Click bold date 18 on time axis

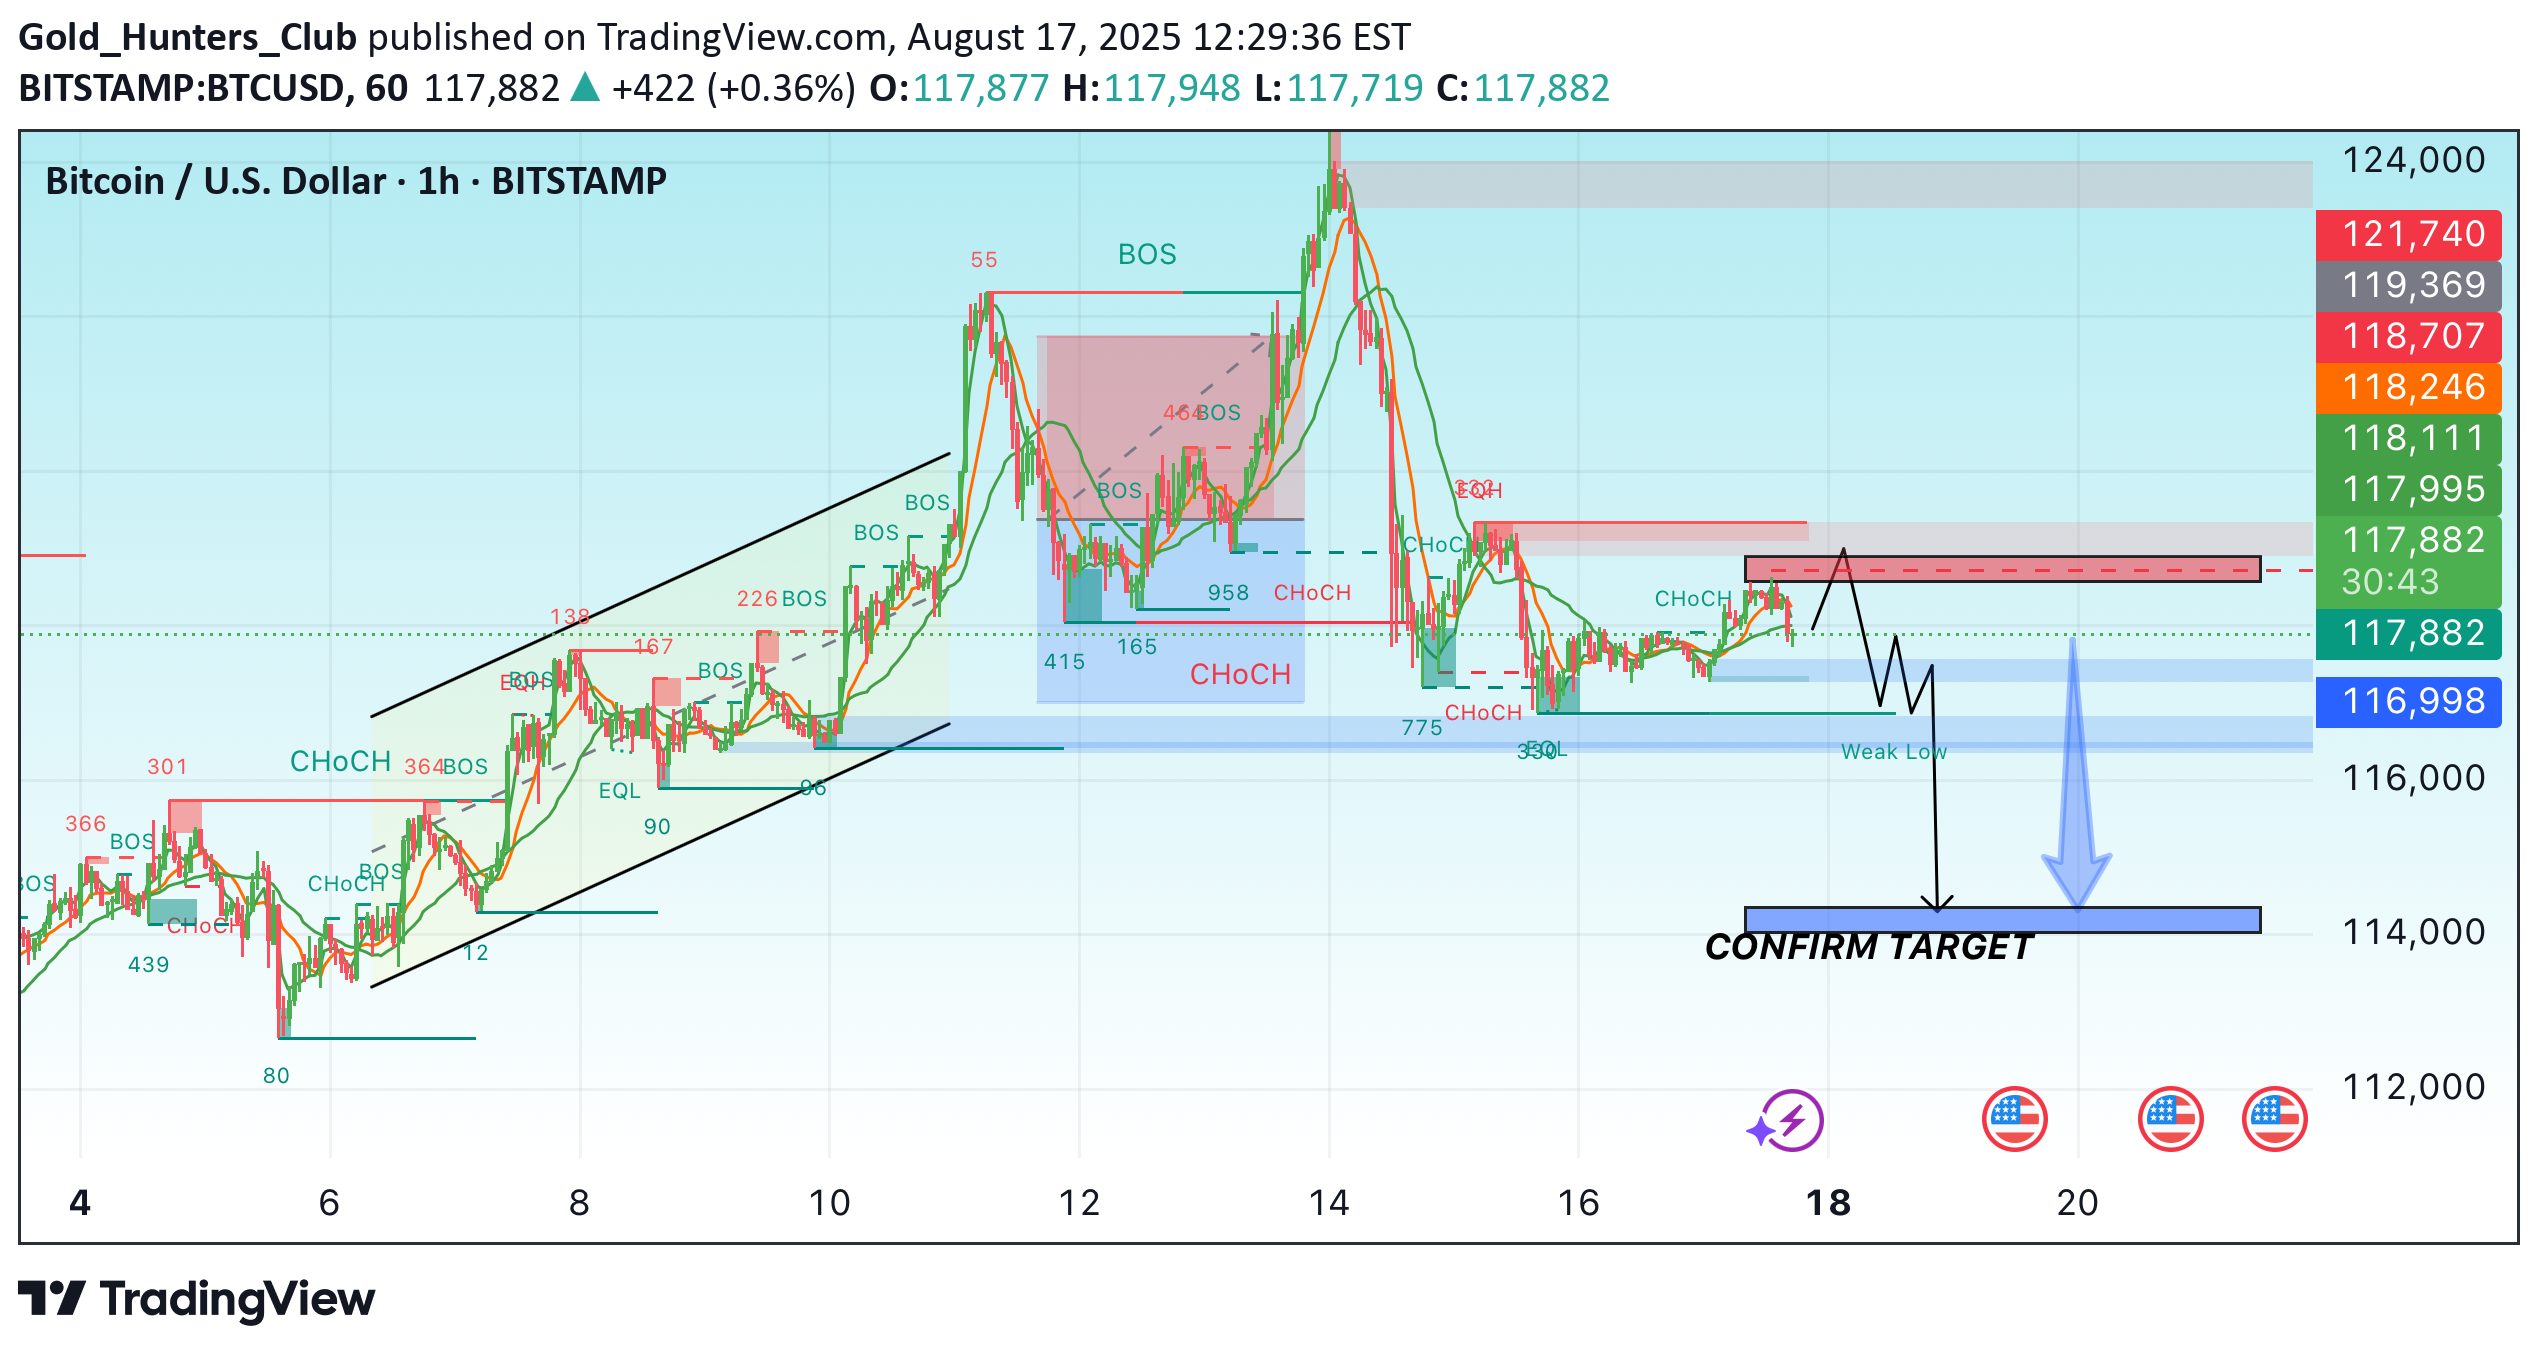pos(1828,1203)
